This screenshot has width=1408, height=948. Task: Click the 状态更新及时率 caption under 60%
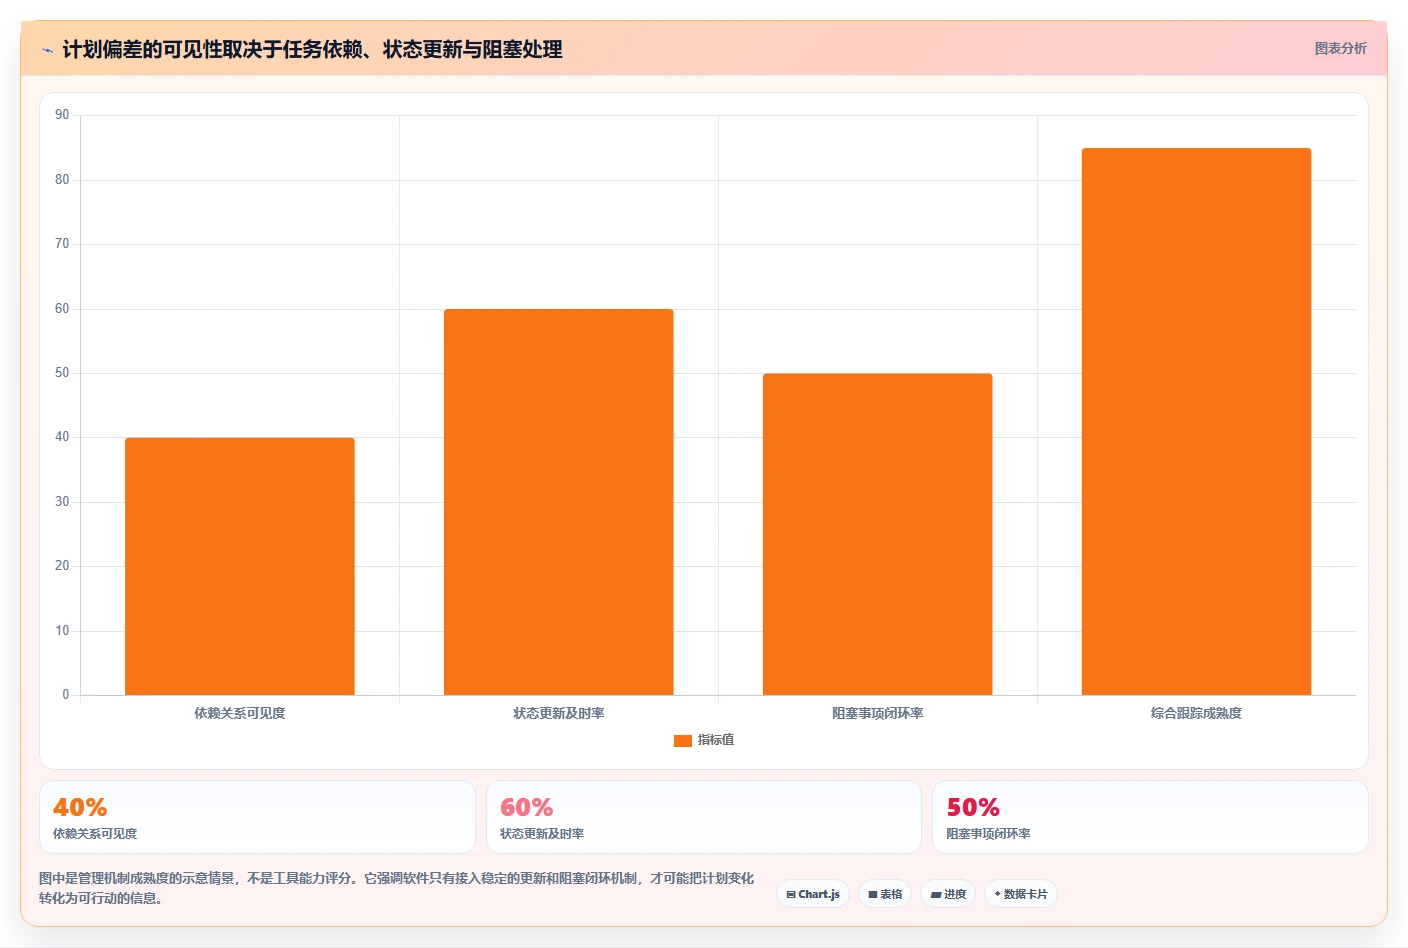[x=542, y=834]
